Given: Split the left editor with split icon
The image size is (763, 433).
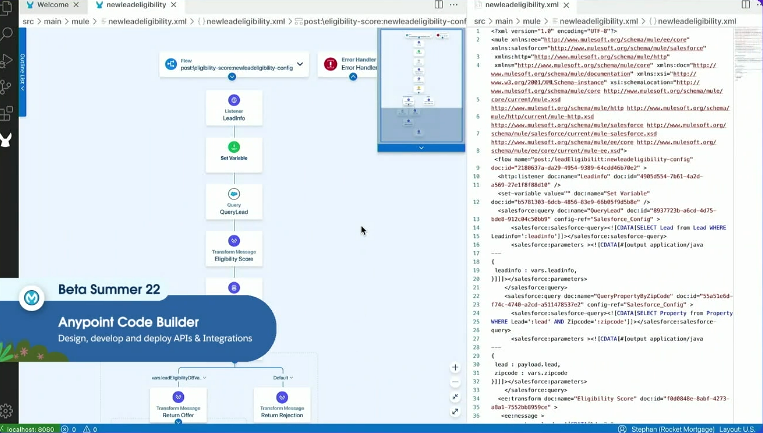Looking at the screenshot, I should pos(439,5).
